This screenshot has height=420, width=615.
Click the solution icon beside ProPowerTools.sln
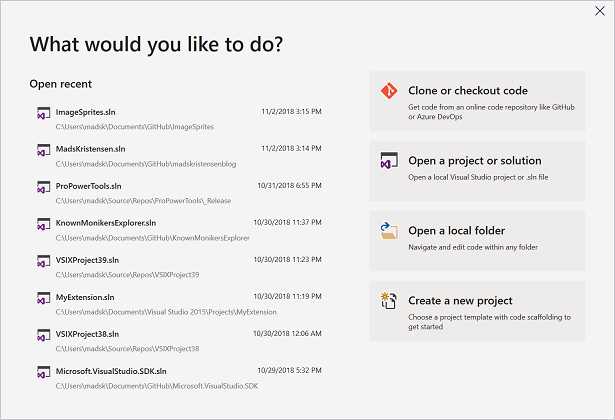coord(44,187)
